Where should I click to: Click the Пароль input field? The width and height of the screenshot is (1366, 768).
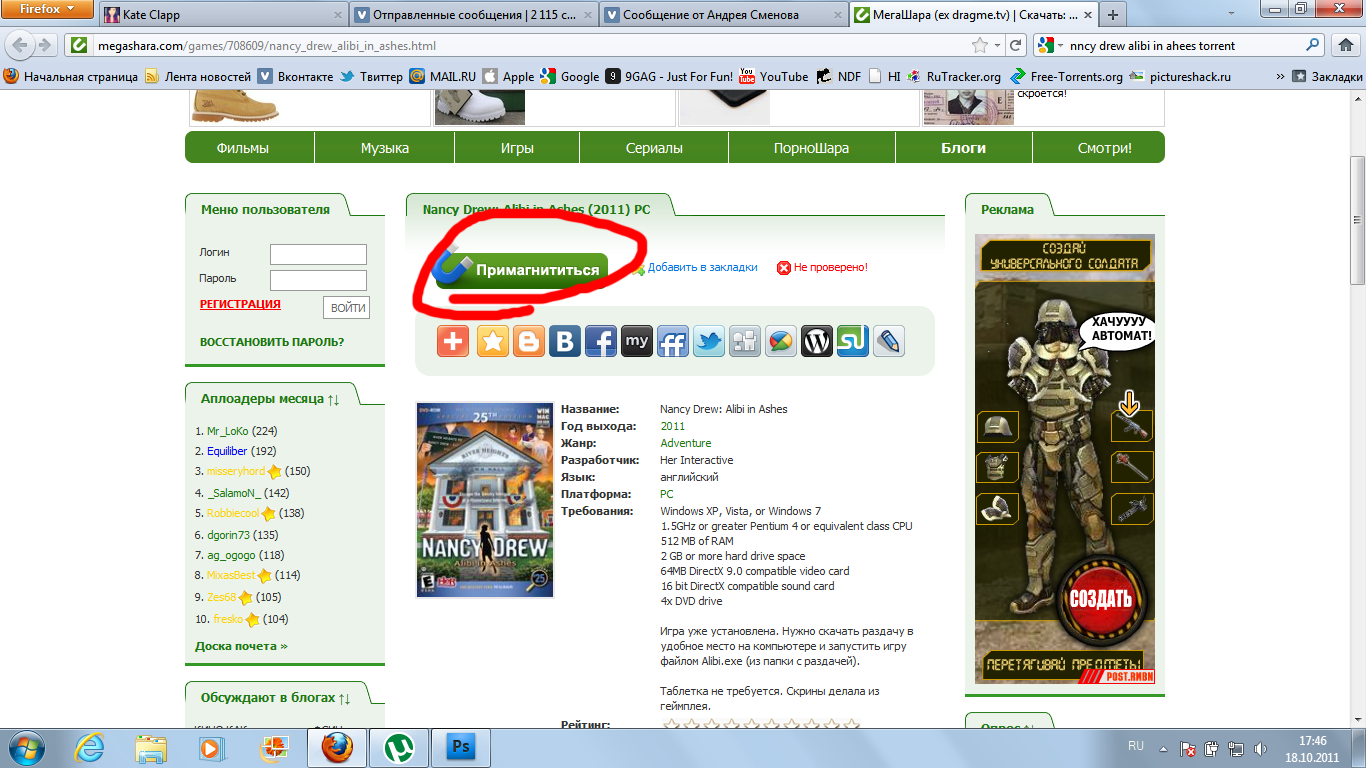pos(318,280)
